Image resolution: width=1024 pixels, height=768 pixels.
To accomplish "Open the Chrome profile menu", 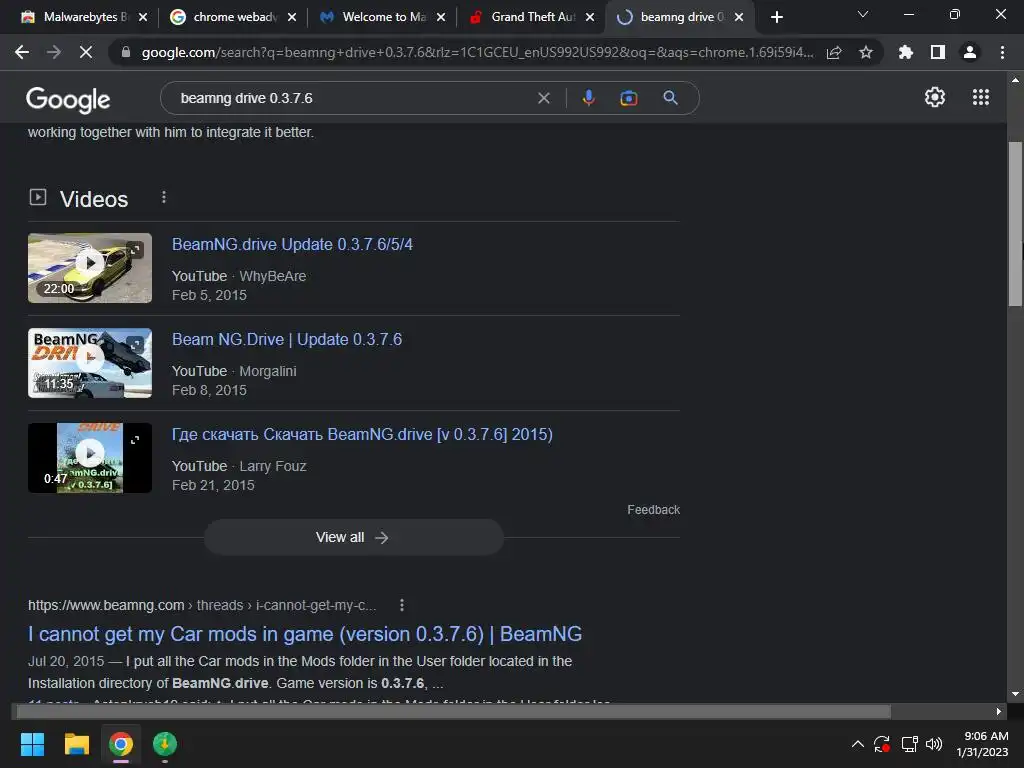I will [970, 52].
